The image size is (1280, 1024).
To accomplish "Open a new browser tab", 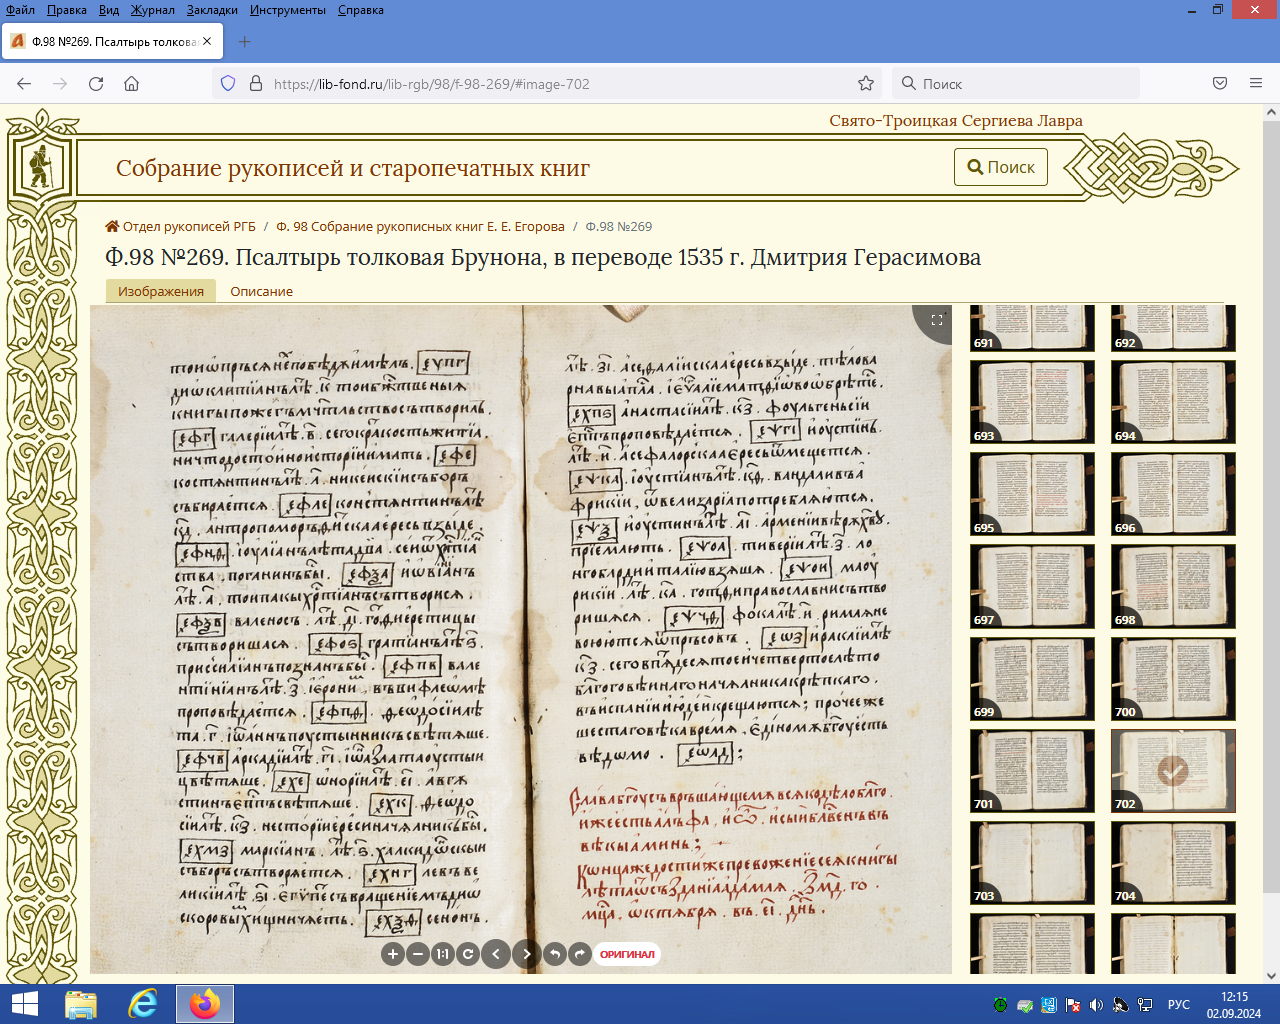I will tap(245, 41).
